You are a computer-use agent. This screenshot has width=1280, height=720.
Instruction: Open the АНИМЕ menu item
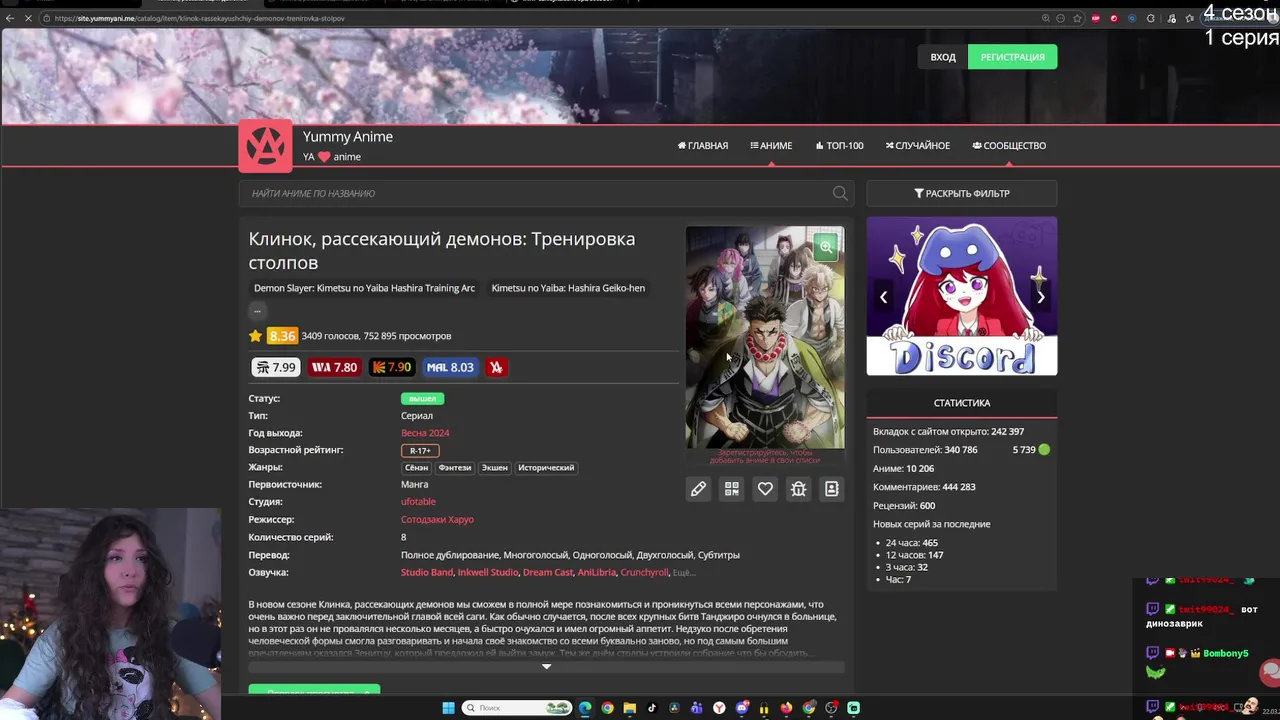tap(771, 145)
